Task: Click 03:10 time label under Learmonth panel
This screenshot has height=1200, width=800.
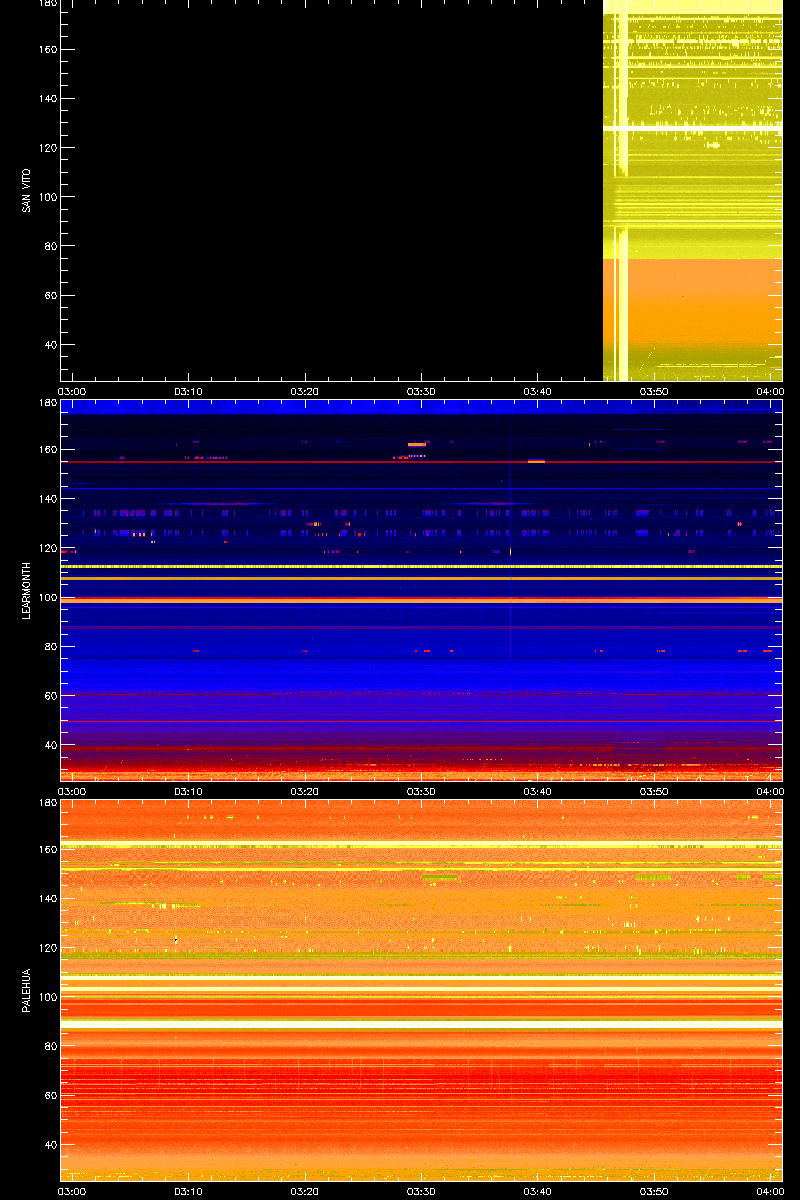Action: pyautogui.click(x=189, y=791)
